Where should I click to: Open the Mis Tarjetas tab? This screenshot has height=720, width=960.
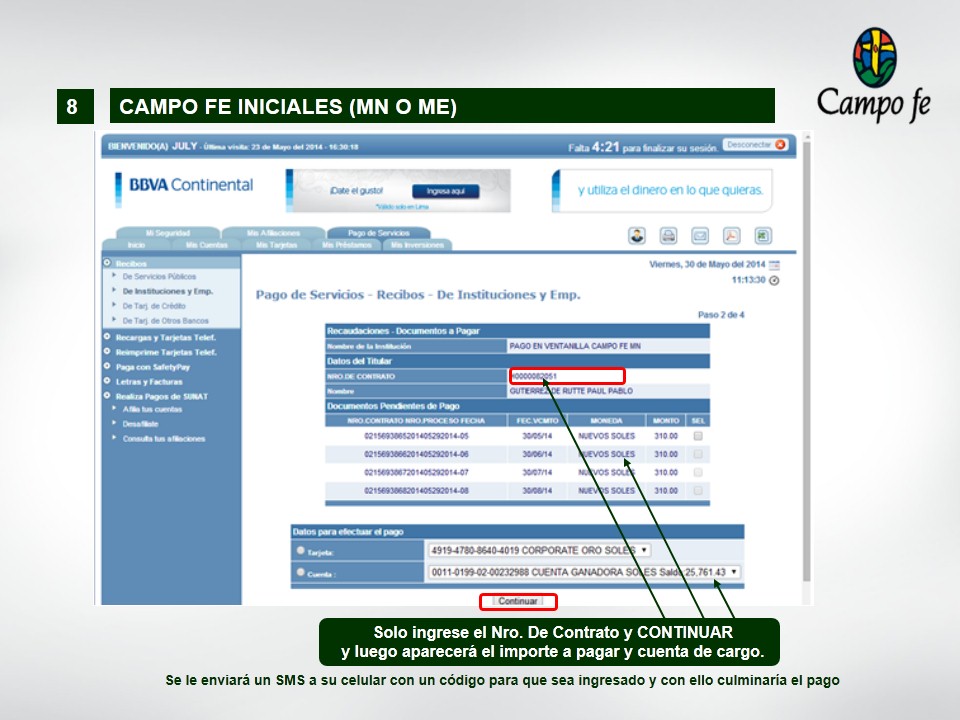tap(276, 245)
